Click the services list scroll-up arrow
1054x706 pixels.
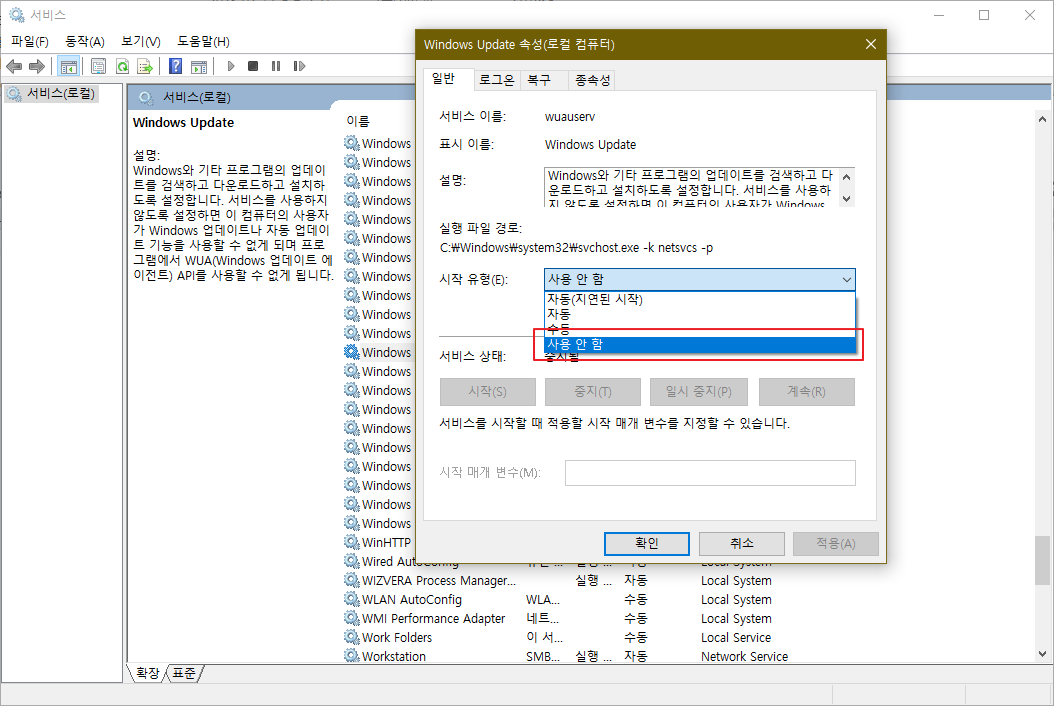coord(1042,119)
